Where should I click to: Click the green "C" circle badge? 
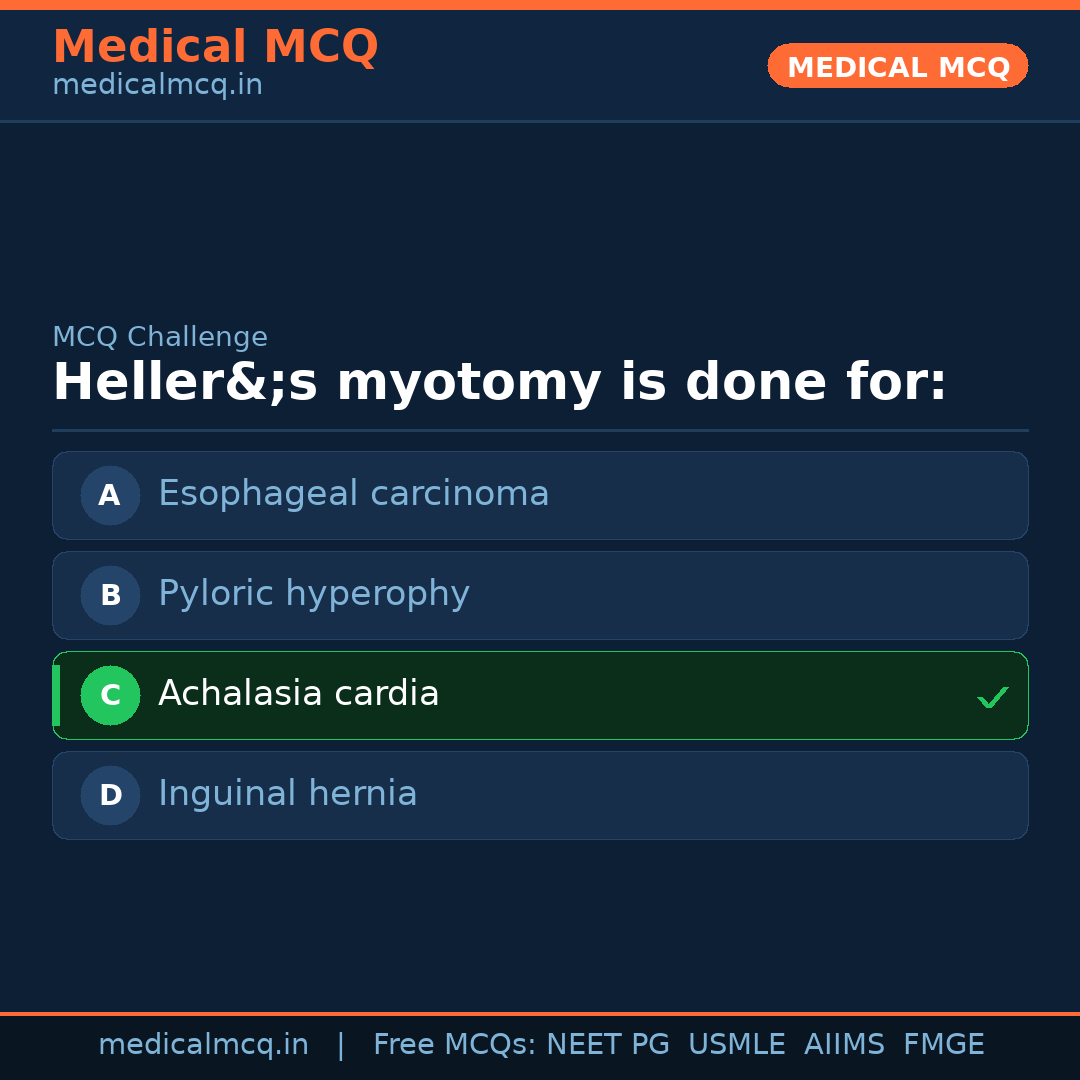pyautogui.click(x=110, y=695)
